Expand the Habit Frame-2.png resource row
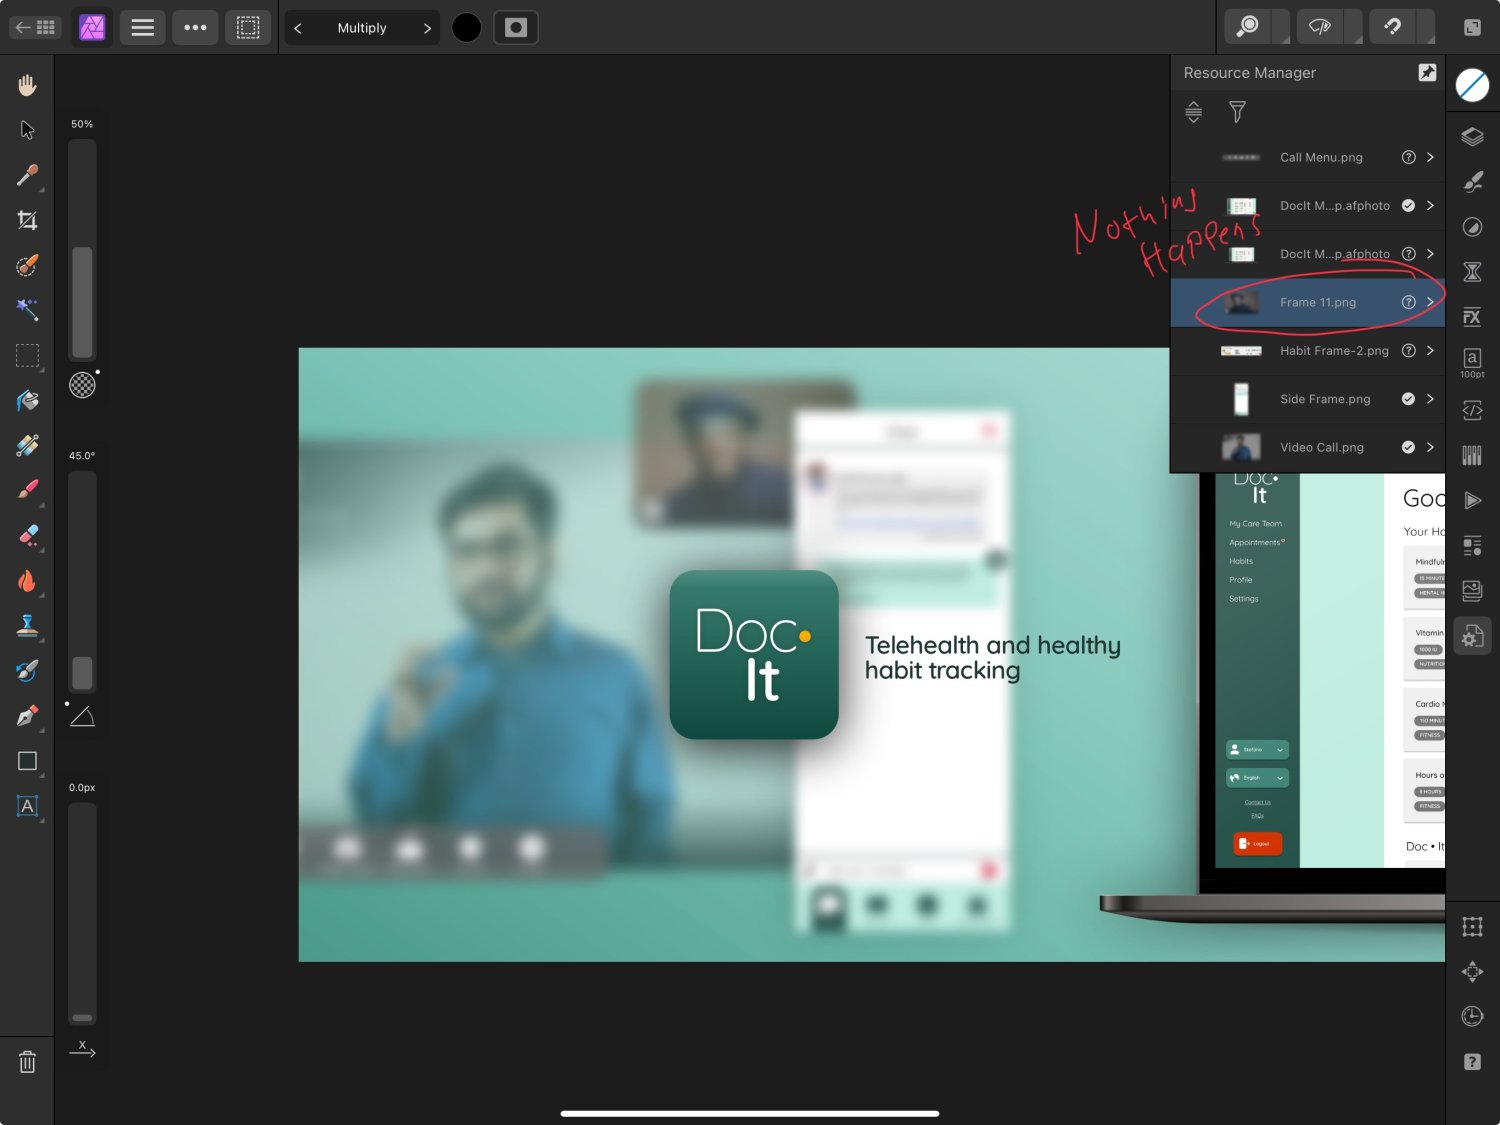 click(x=1430, y=351)
